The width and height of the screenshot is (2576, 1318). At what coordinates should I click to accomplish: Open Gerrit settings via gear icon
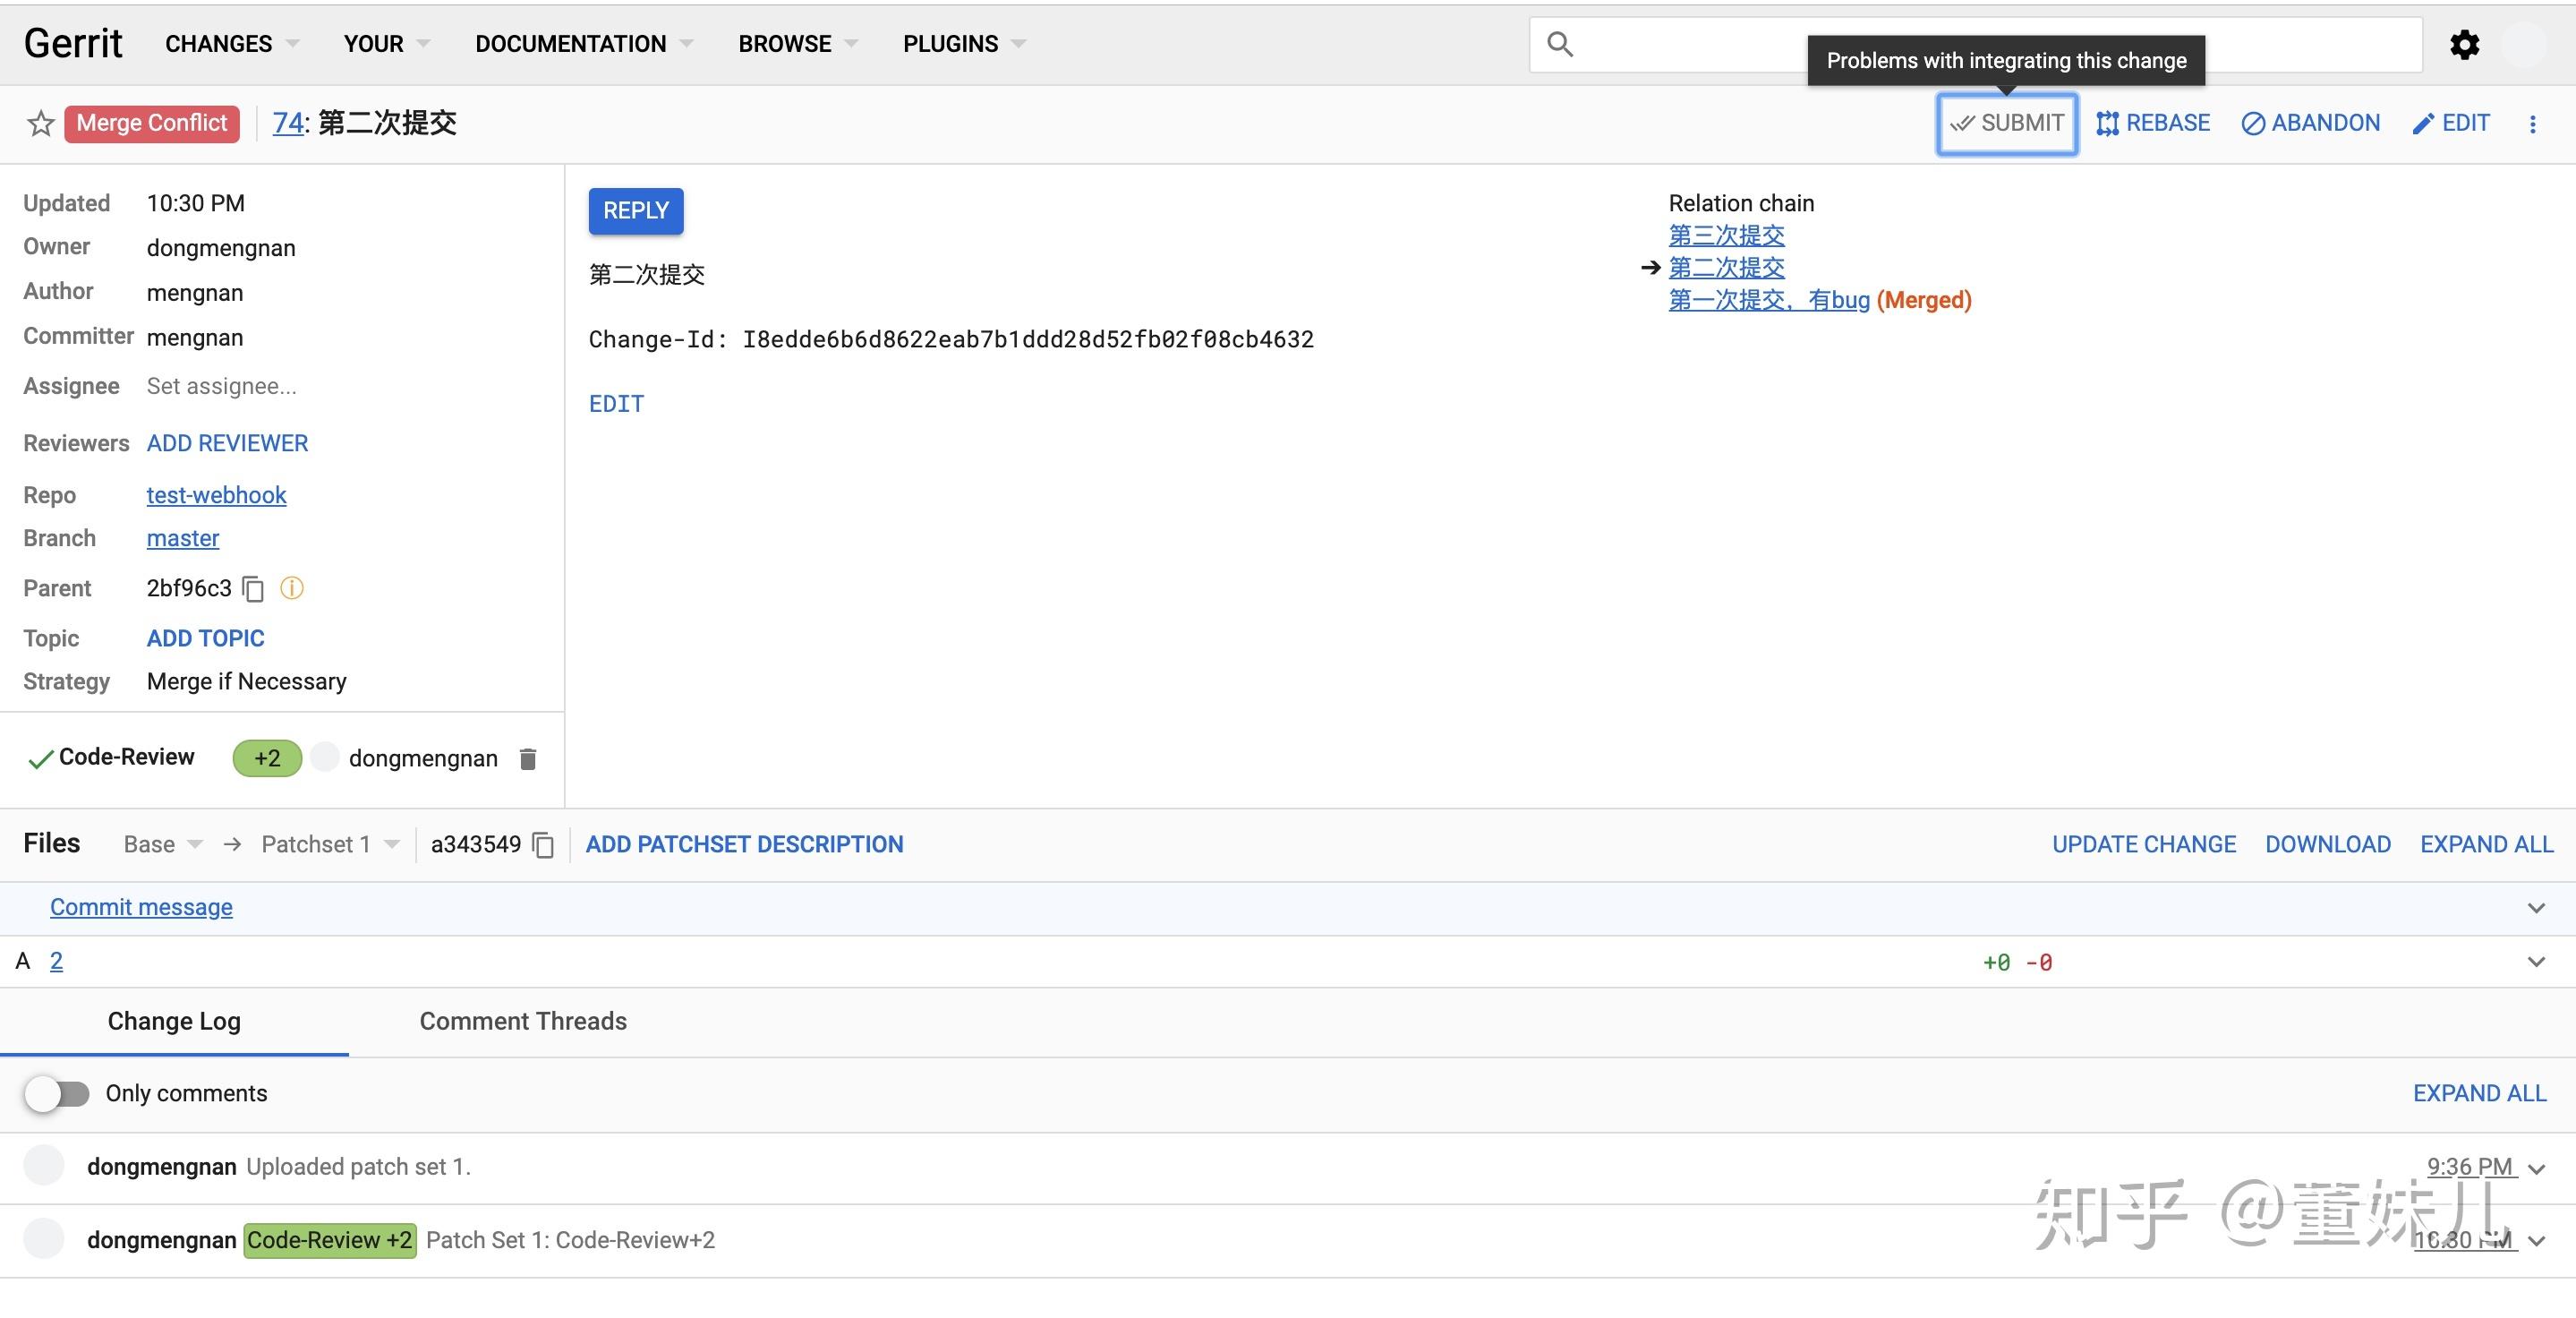pyautogui.click(x=2465, y=44)
